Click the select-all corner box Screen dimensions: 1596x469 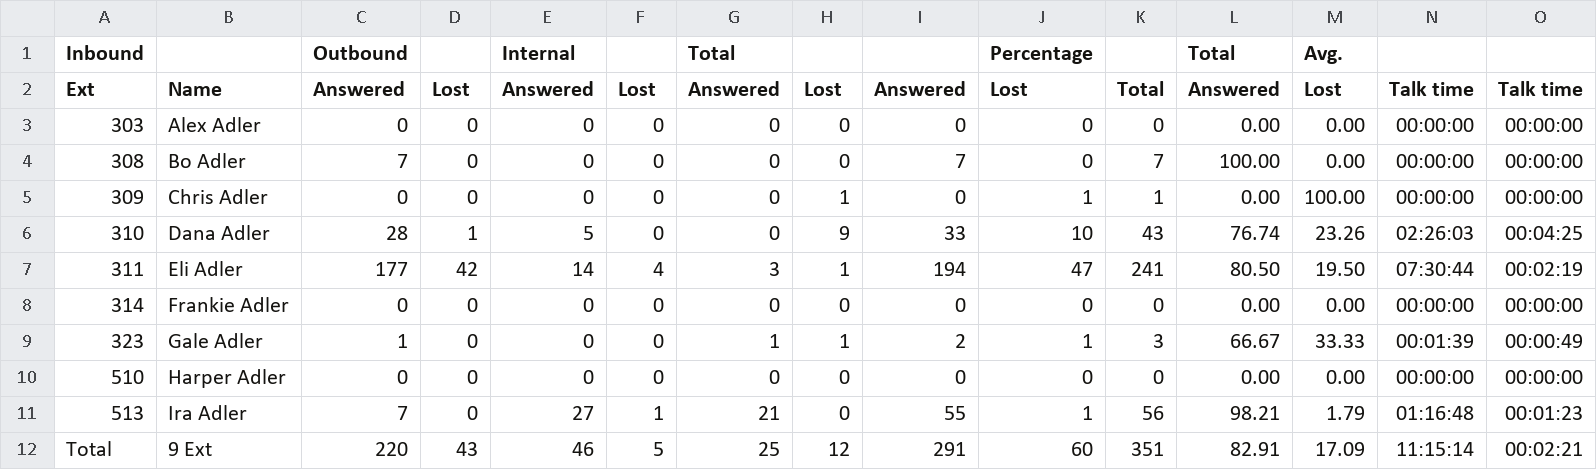click(27, 17)
